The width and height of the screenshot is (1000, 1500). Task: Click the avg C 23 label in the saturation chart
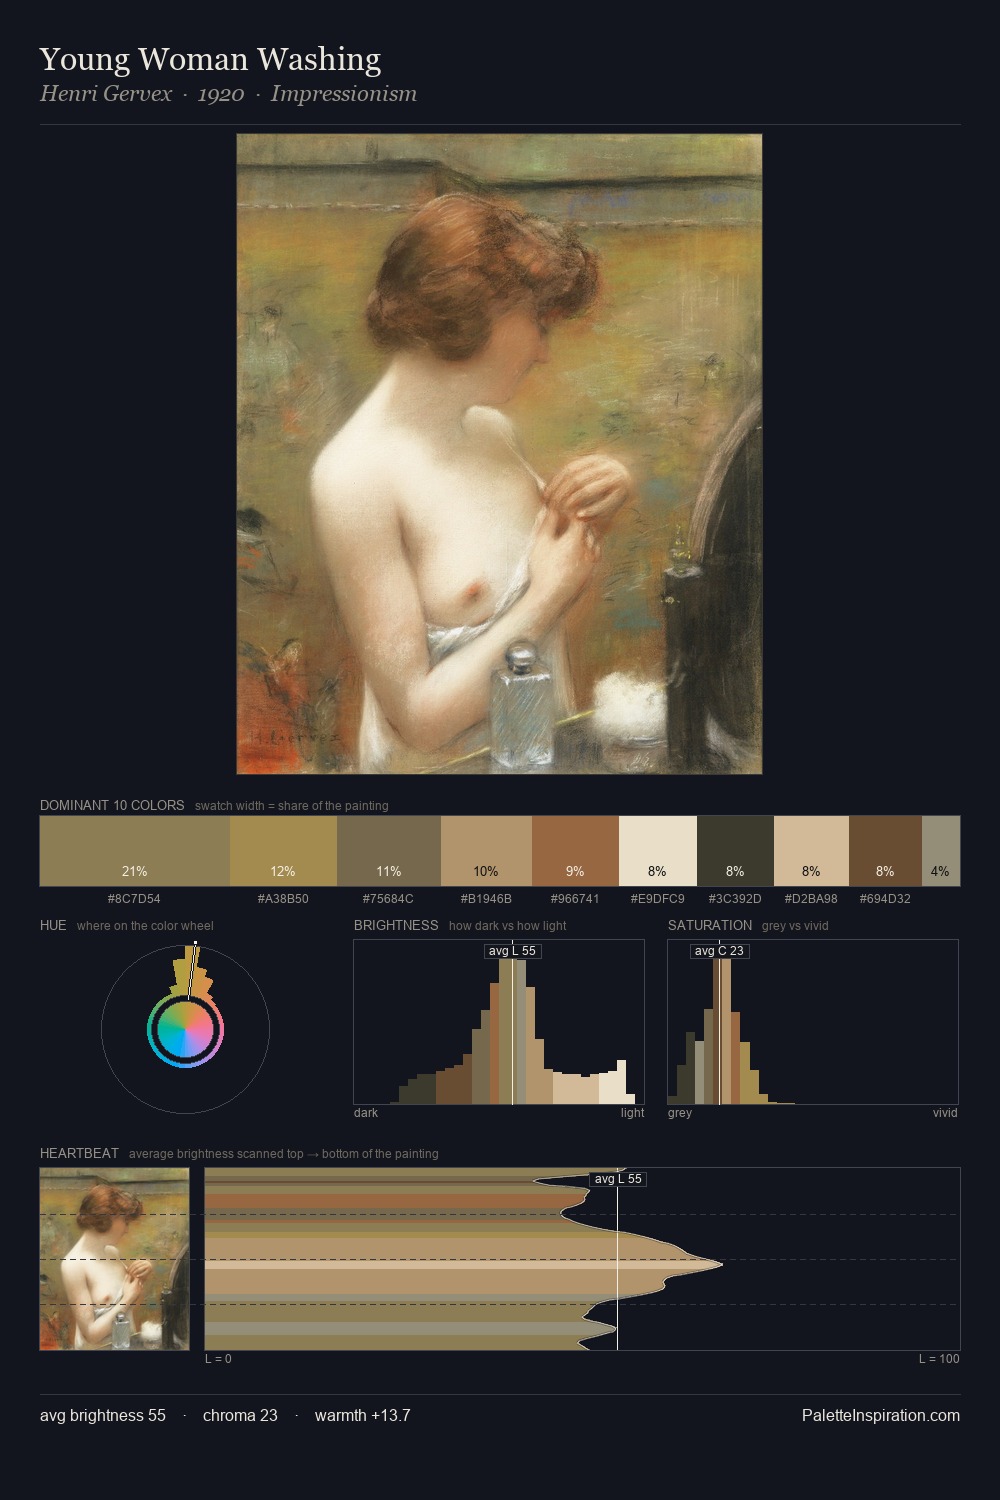[719, 951]
